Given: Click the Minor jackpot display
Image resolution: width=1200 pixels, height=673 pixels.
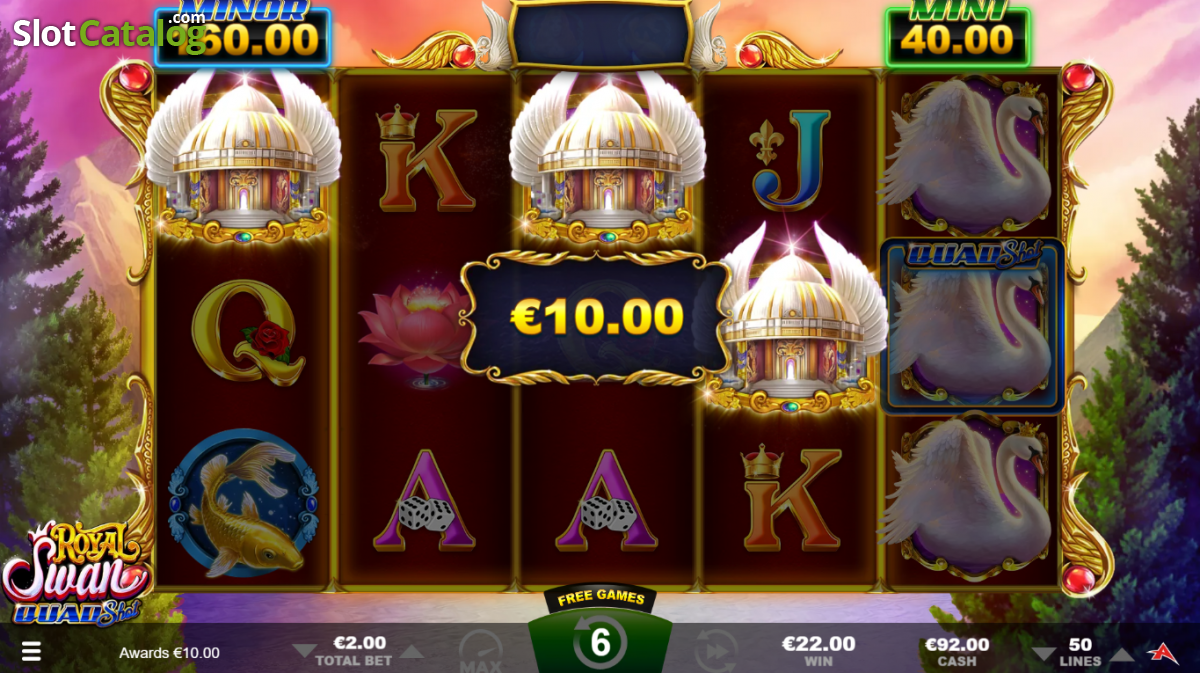Looking at the screenshot, I should 242,35.
